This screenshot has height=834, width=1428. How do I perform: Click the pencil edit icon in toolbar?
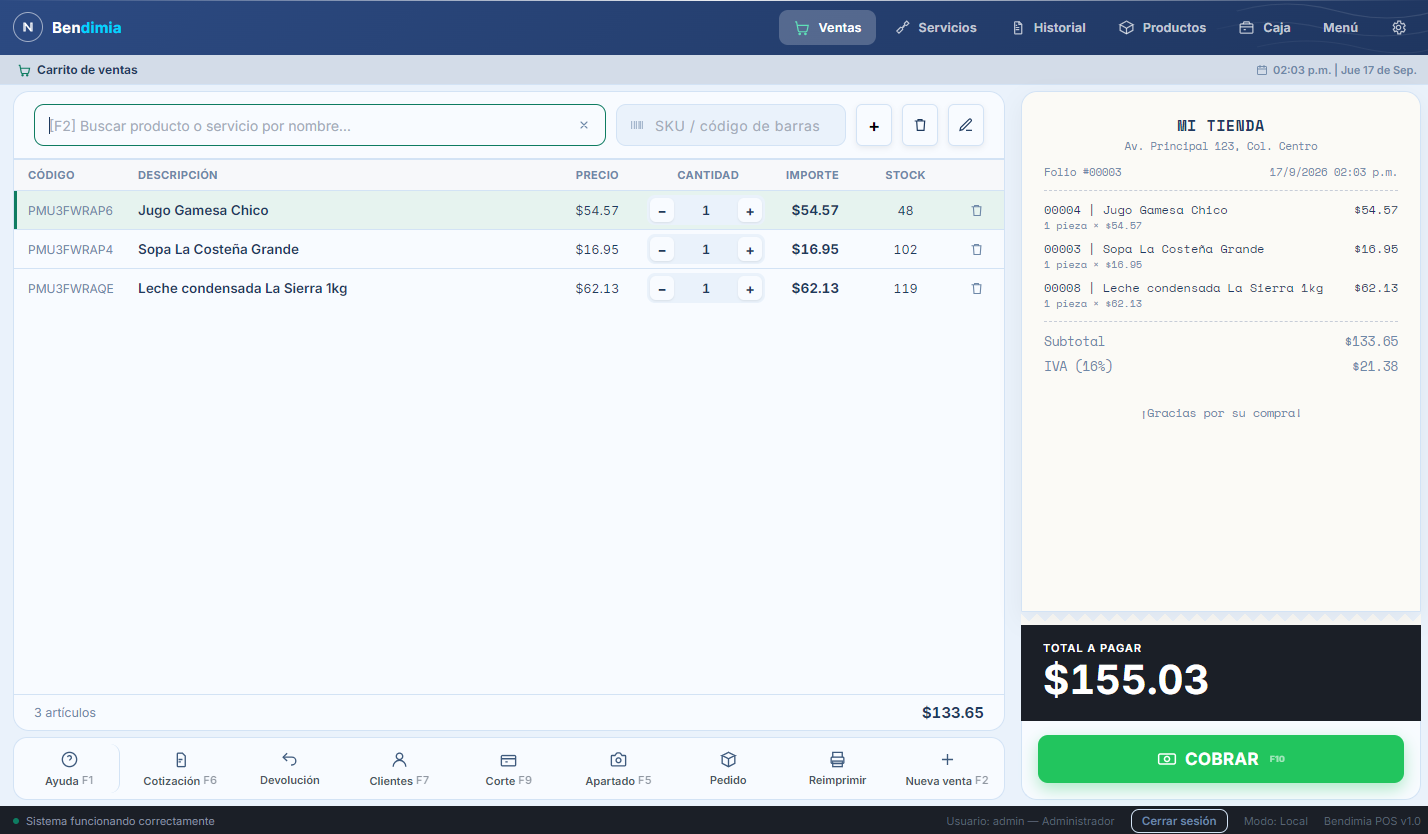(x=966, y=125)
